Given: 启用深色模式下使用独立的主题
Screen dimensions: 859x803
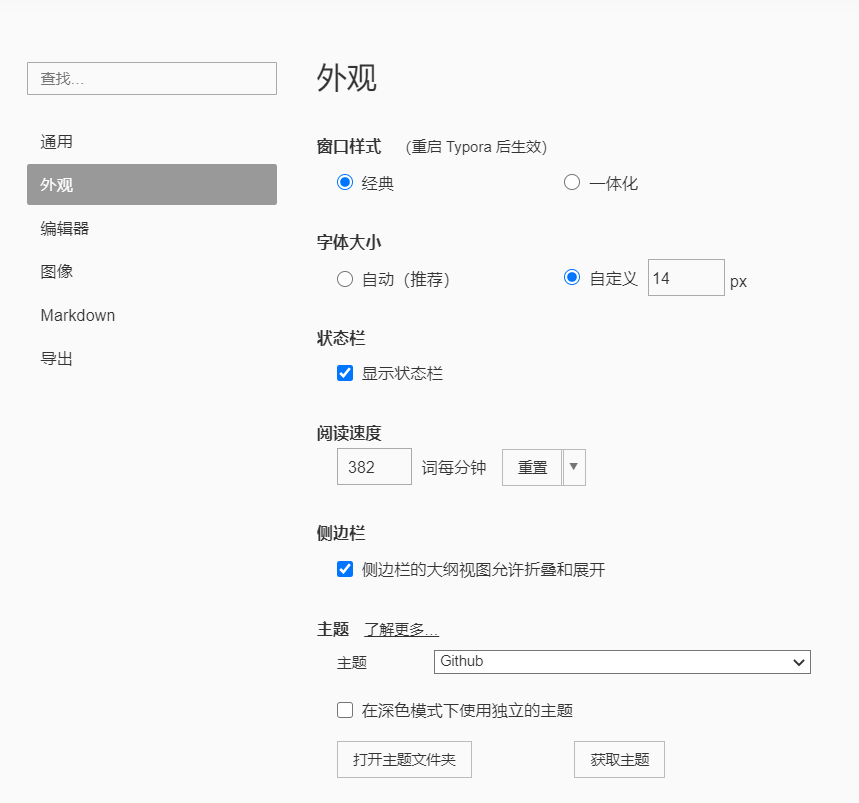Looking at the screenshot, I should coord(344,710).
